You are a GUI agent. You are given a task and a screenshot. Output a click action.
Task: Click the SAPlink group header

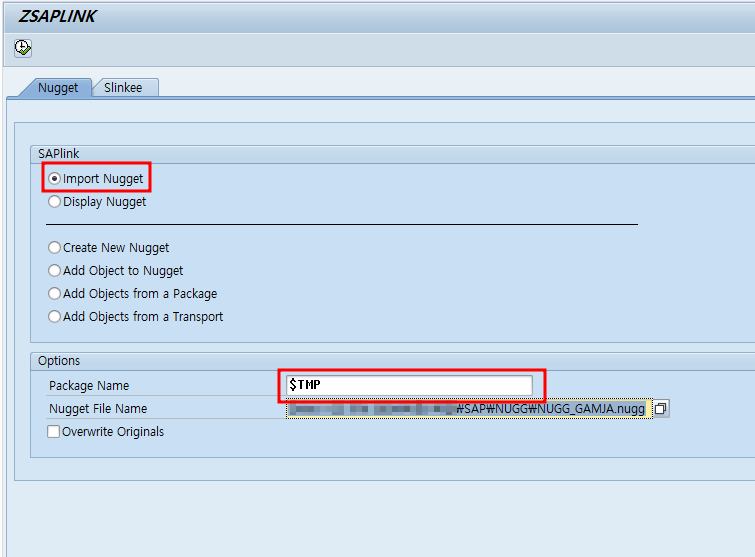58,154
